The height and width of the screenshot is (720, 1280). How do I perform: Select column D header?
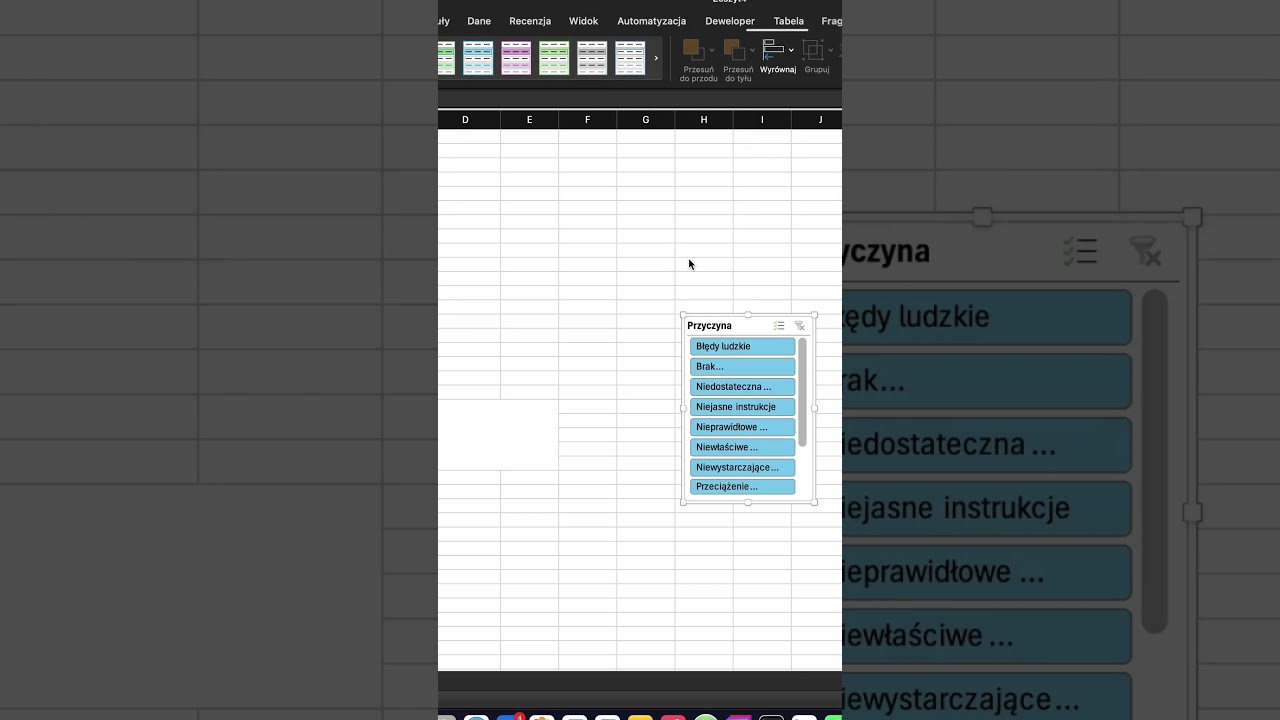coord(465,120)
